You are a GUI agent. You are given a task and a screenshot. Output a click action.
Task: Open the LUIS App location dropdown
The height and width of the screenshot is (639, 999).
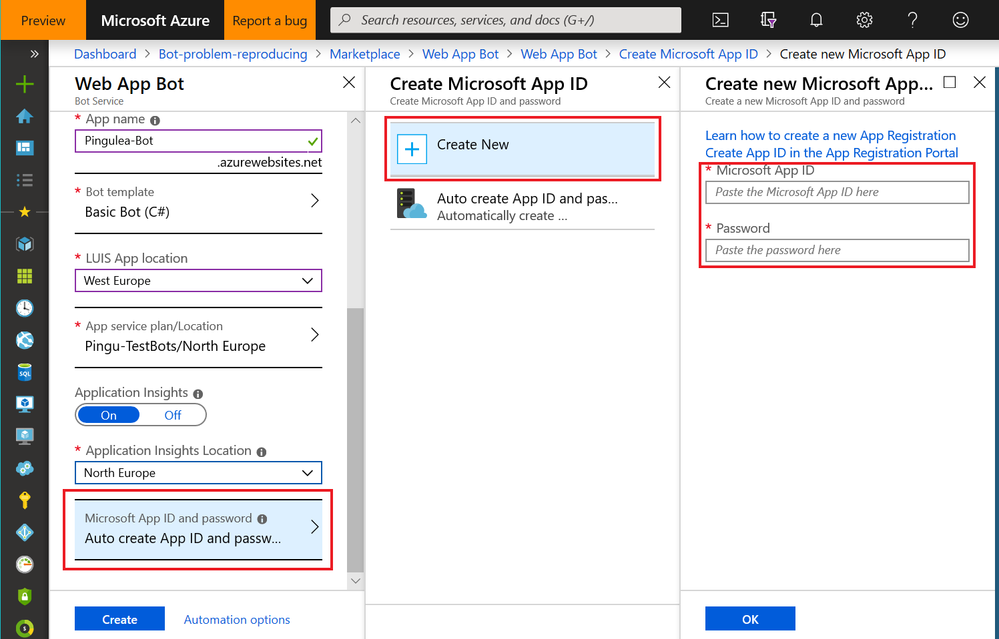(198, 281)
